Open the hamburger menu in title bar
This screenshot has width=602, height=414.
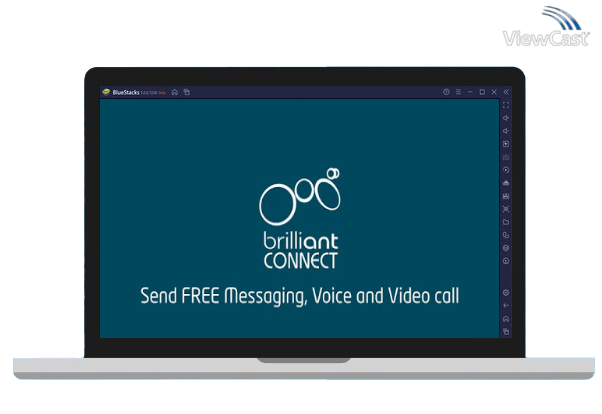coord(458,92)
